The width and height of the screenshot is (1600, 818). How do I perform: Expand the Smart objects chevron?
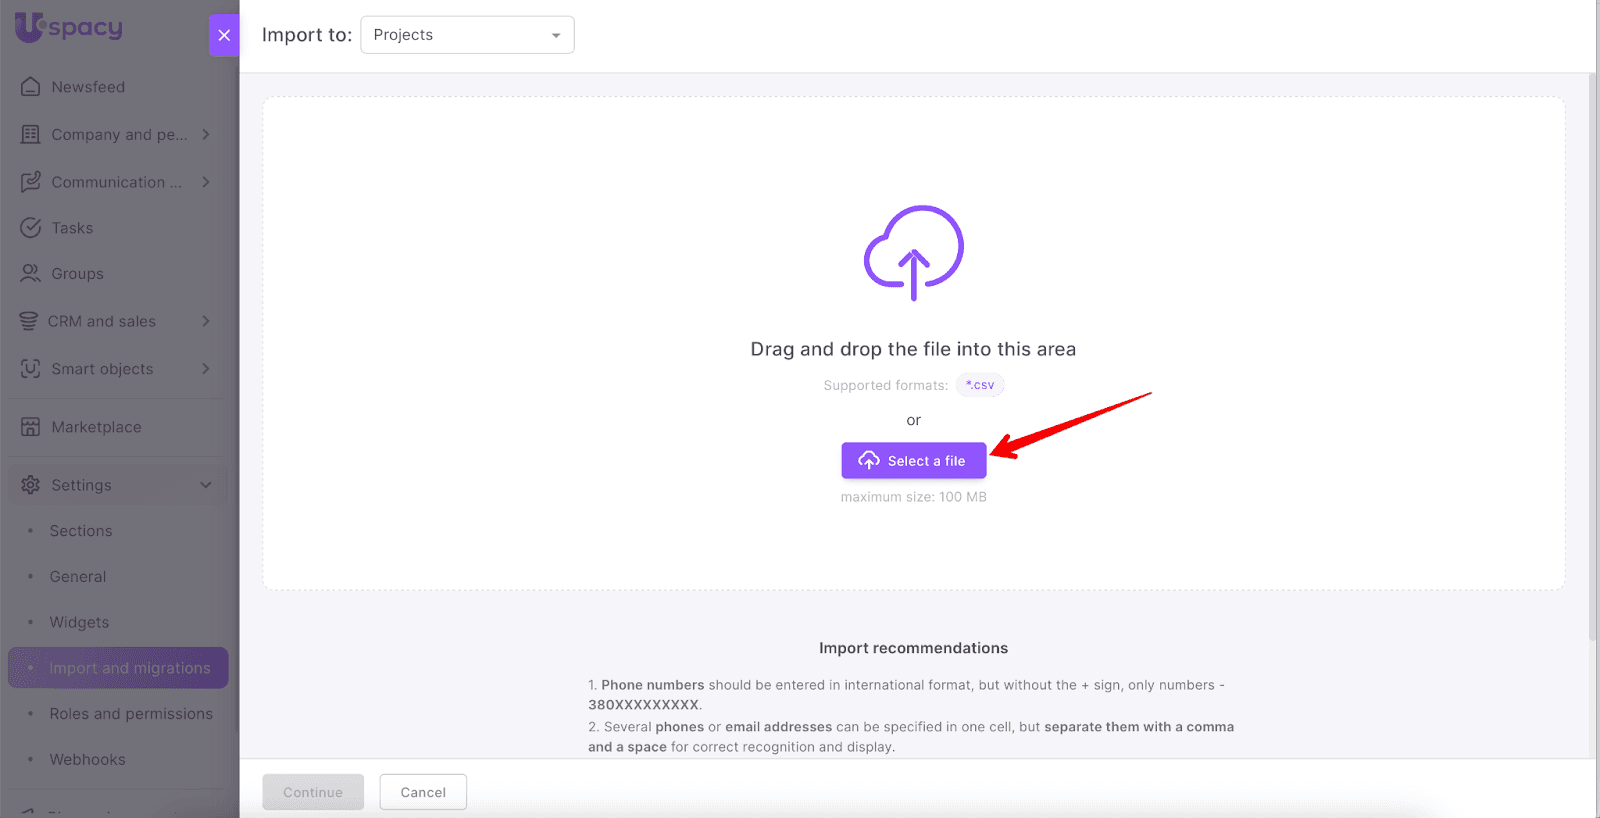[x=206, y=368]
